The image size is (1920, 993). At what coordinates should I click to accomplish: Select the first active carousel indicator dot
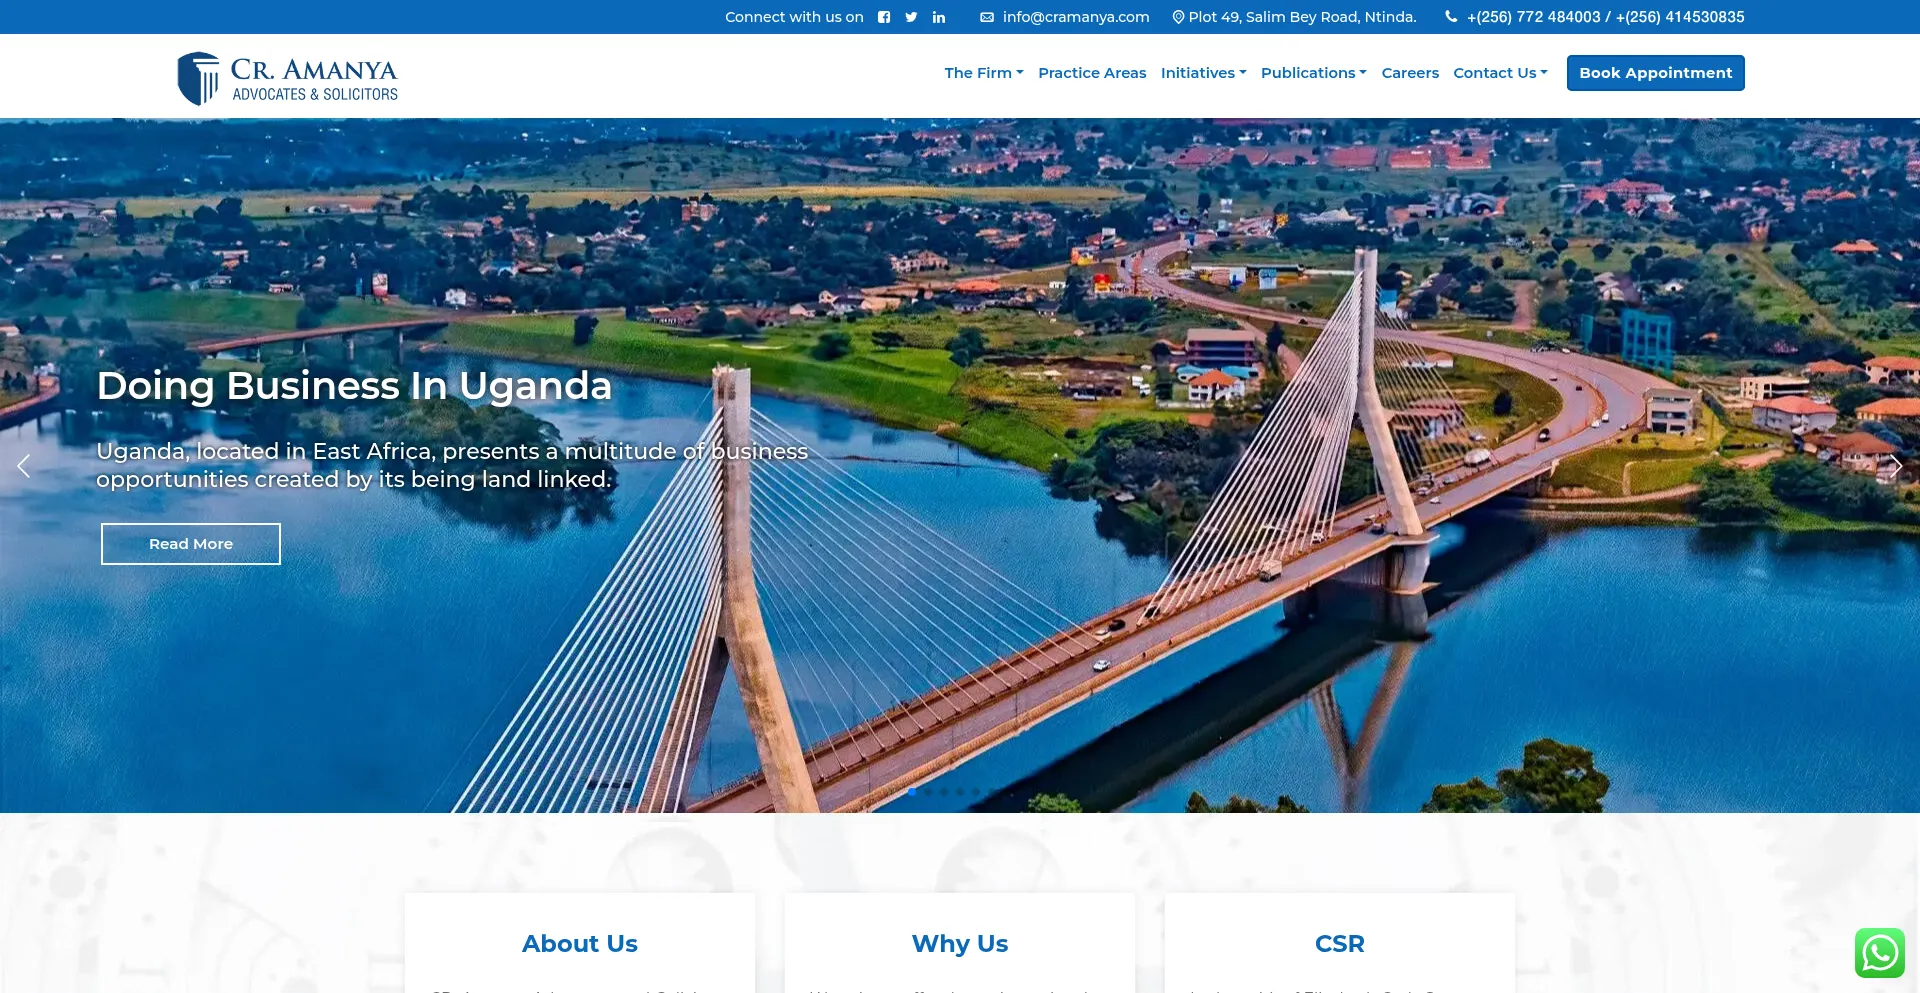[912, 791]
